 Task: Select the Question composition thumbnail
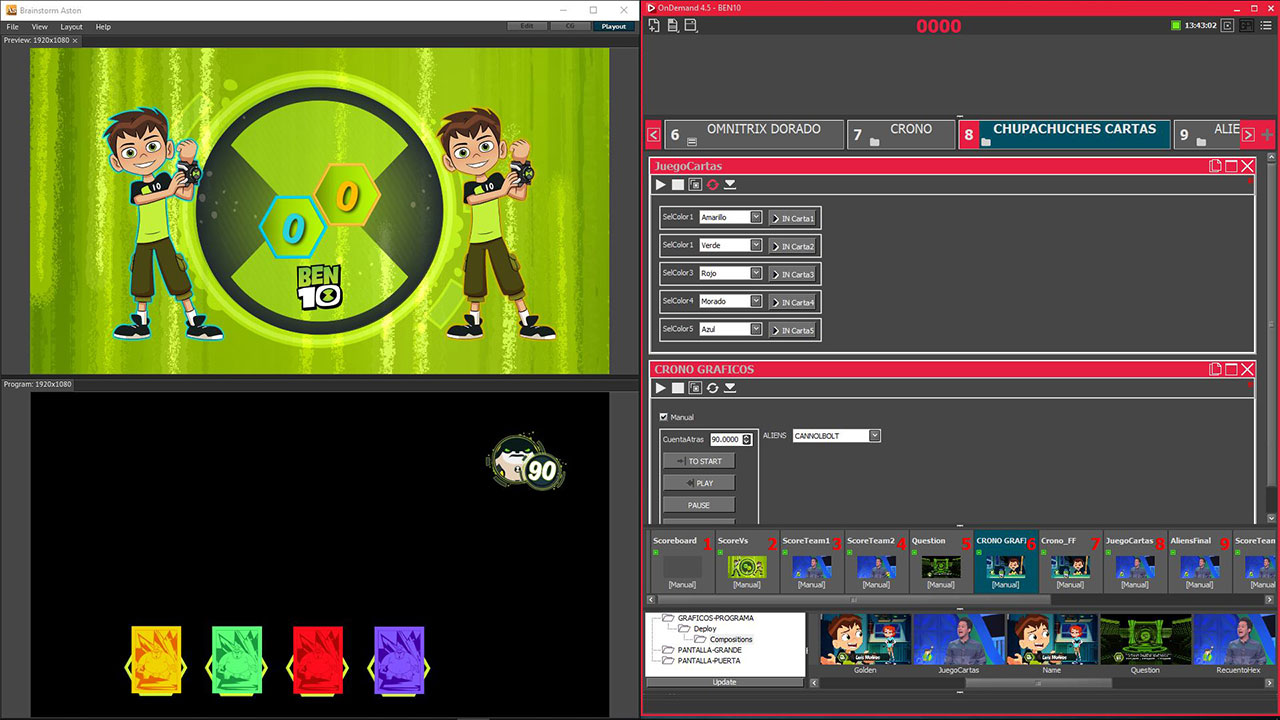1145,643
